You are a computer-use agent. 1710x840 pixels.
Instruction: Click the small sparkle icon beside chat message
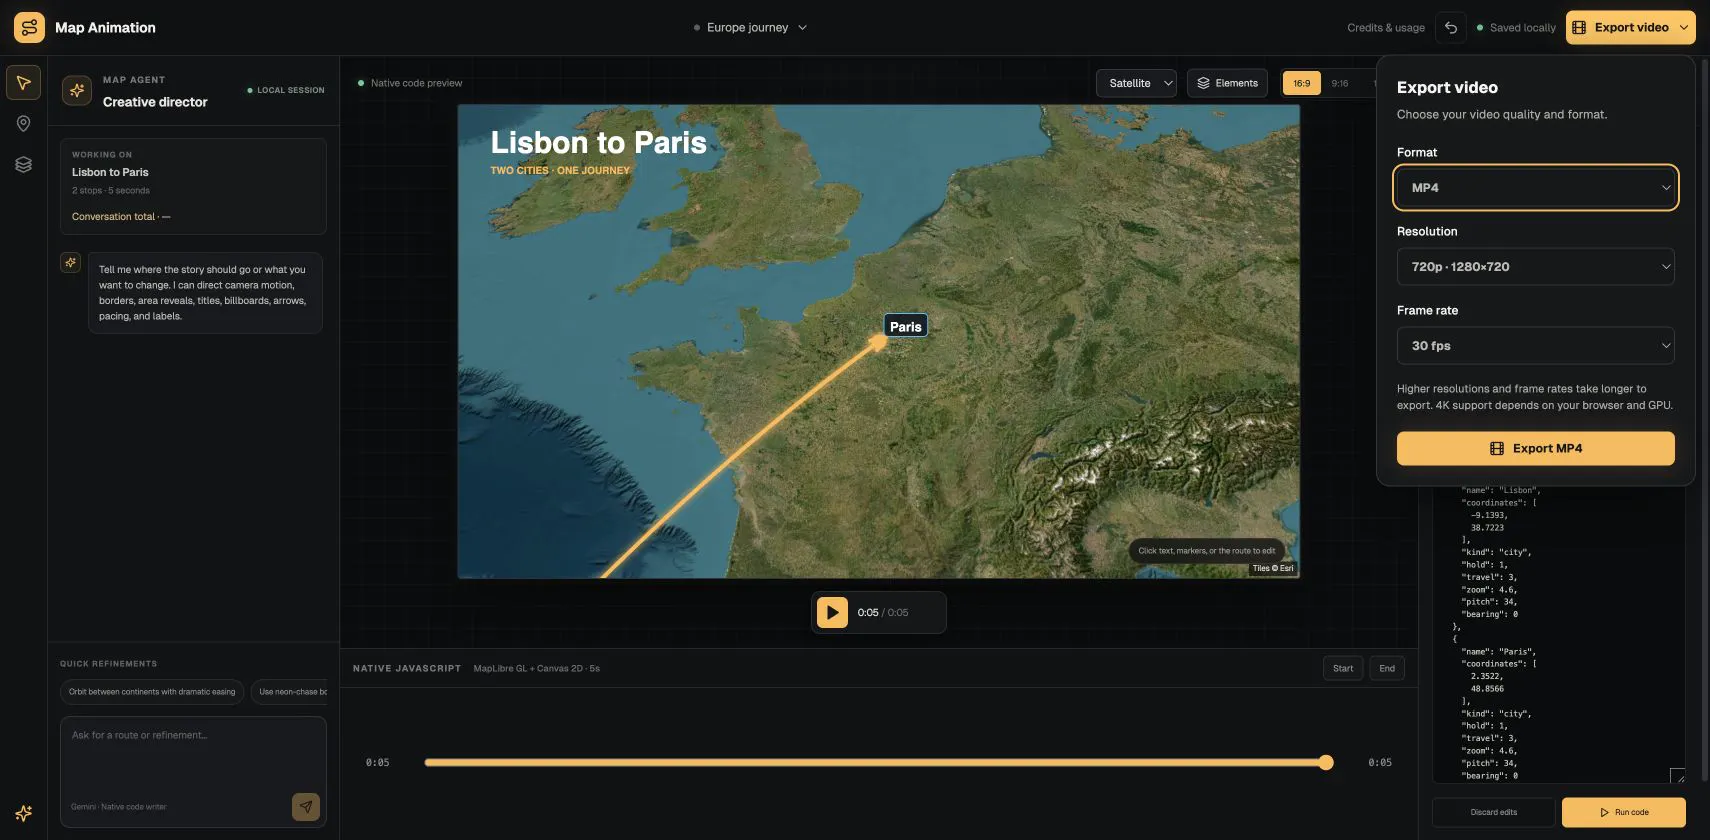tap(70, 262)
